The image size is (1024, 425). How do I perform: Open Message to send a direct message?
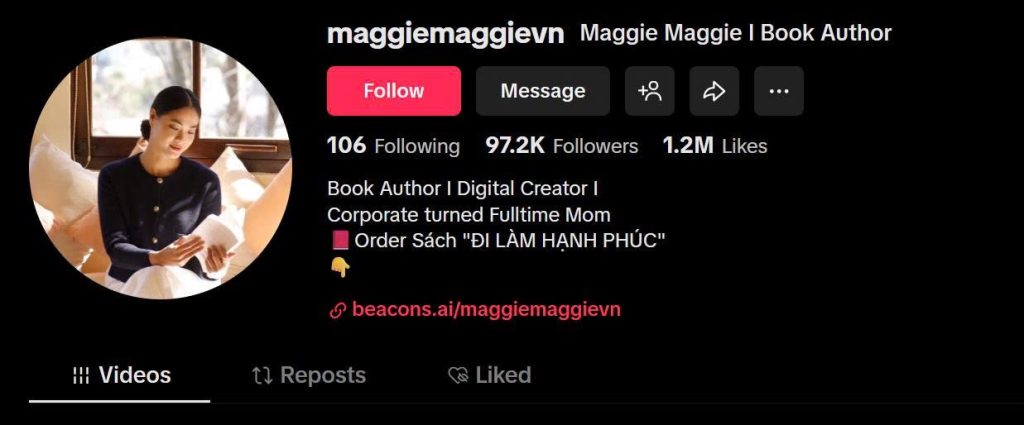click(x=543, y=91)
